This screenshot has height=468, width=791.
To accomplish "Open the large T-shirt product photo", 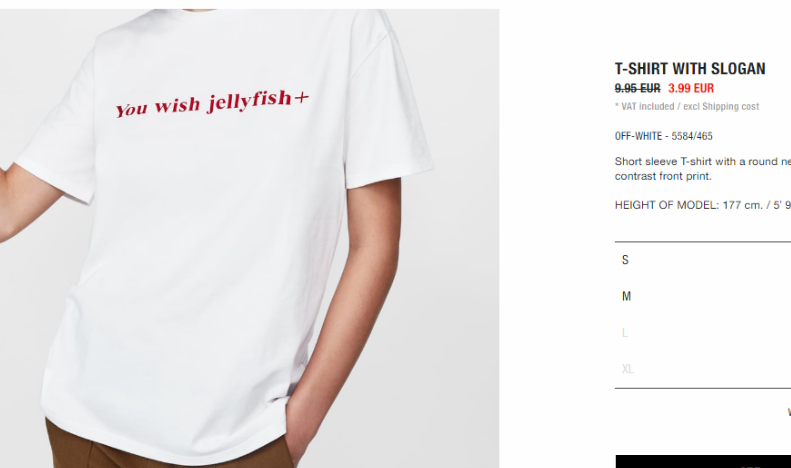I will pos(249,238).
